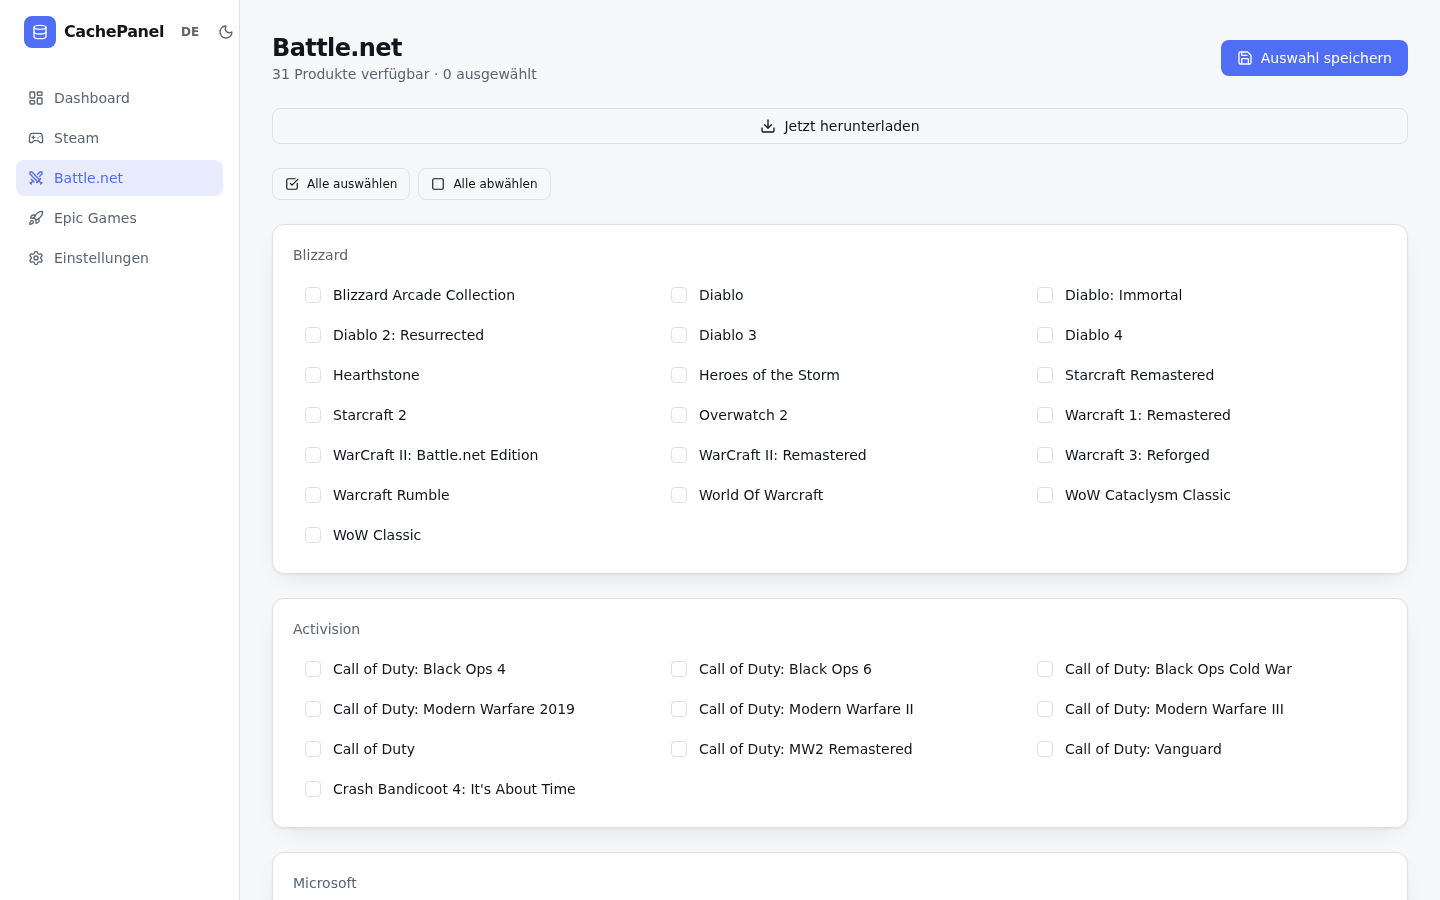Click the Battle.net swords icon in the sidebar
Viewport: 1440px width, 900px height.
coord(36,178)
